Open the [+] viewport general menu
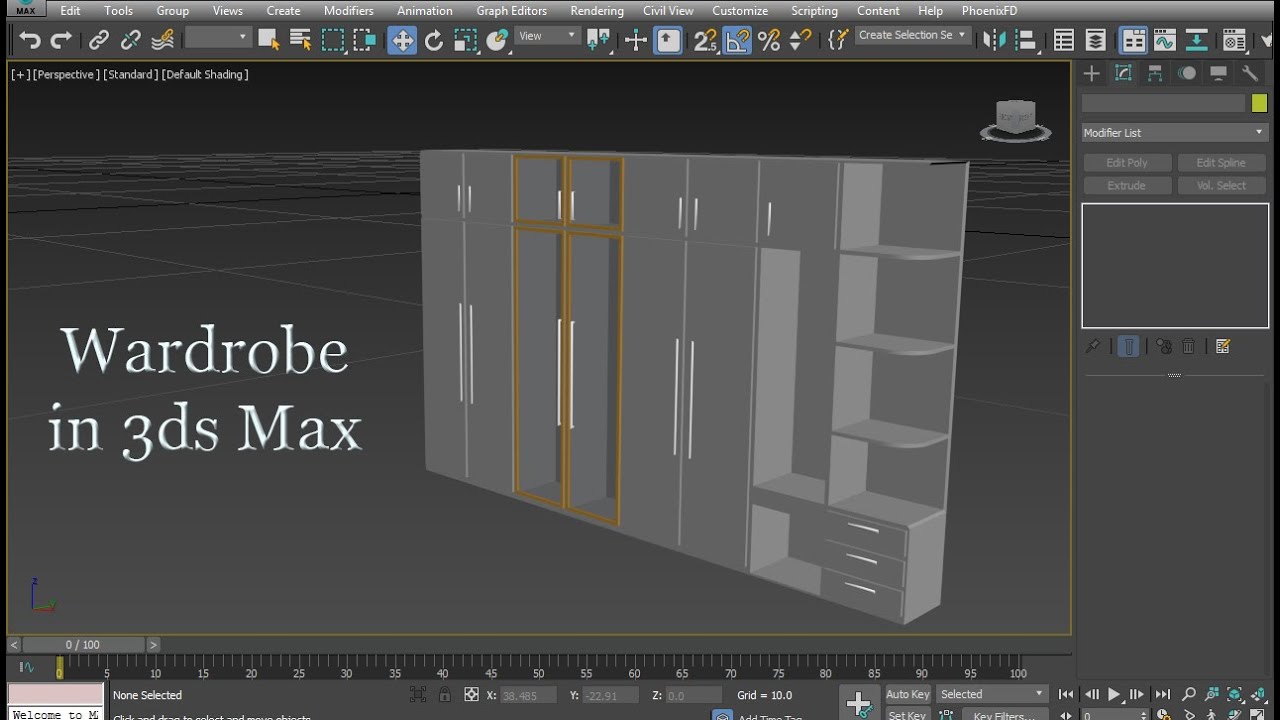1280x720 pixels. 20,74
